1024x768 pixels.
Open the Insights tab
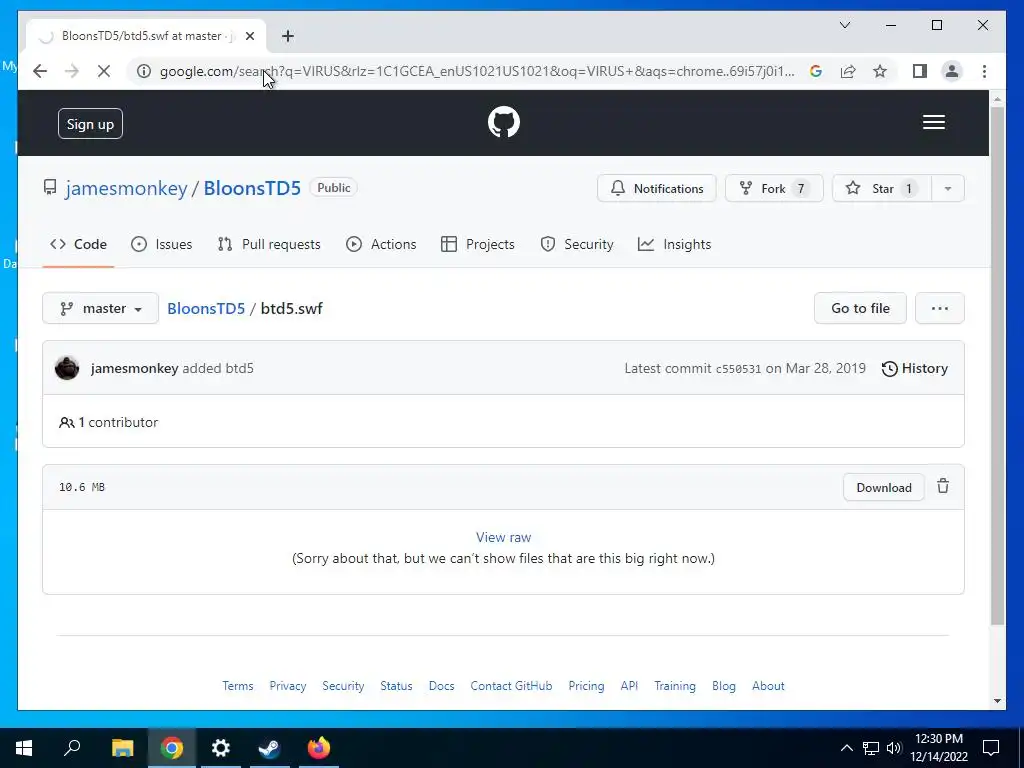point(675,244)
